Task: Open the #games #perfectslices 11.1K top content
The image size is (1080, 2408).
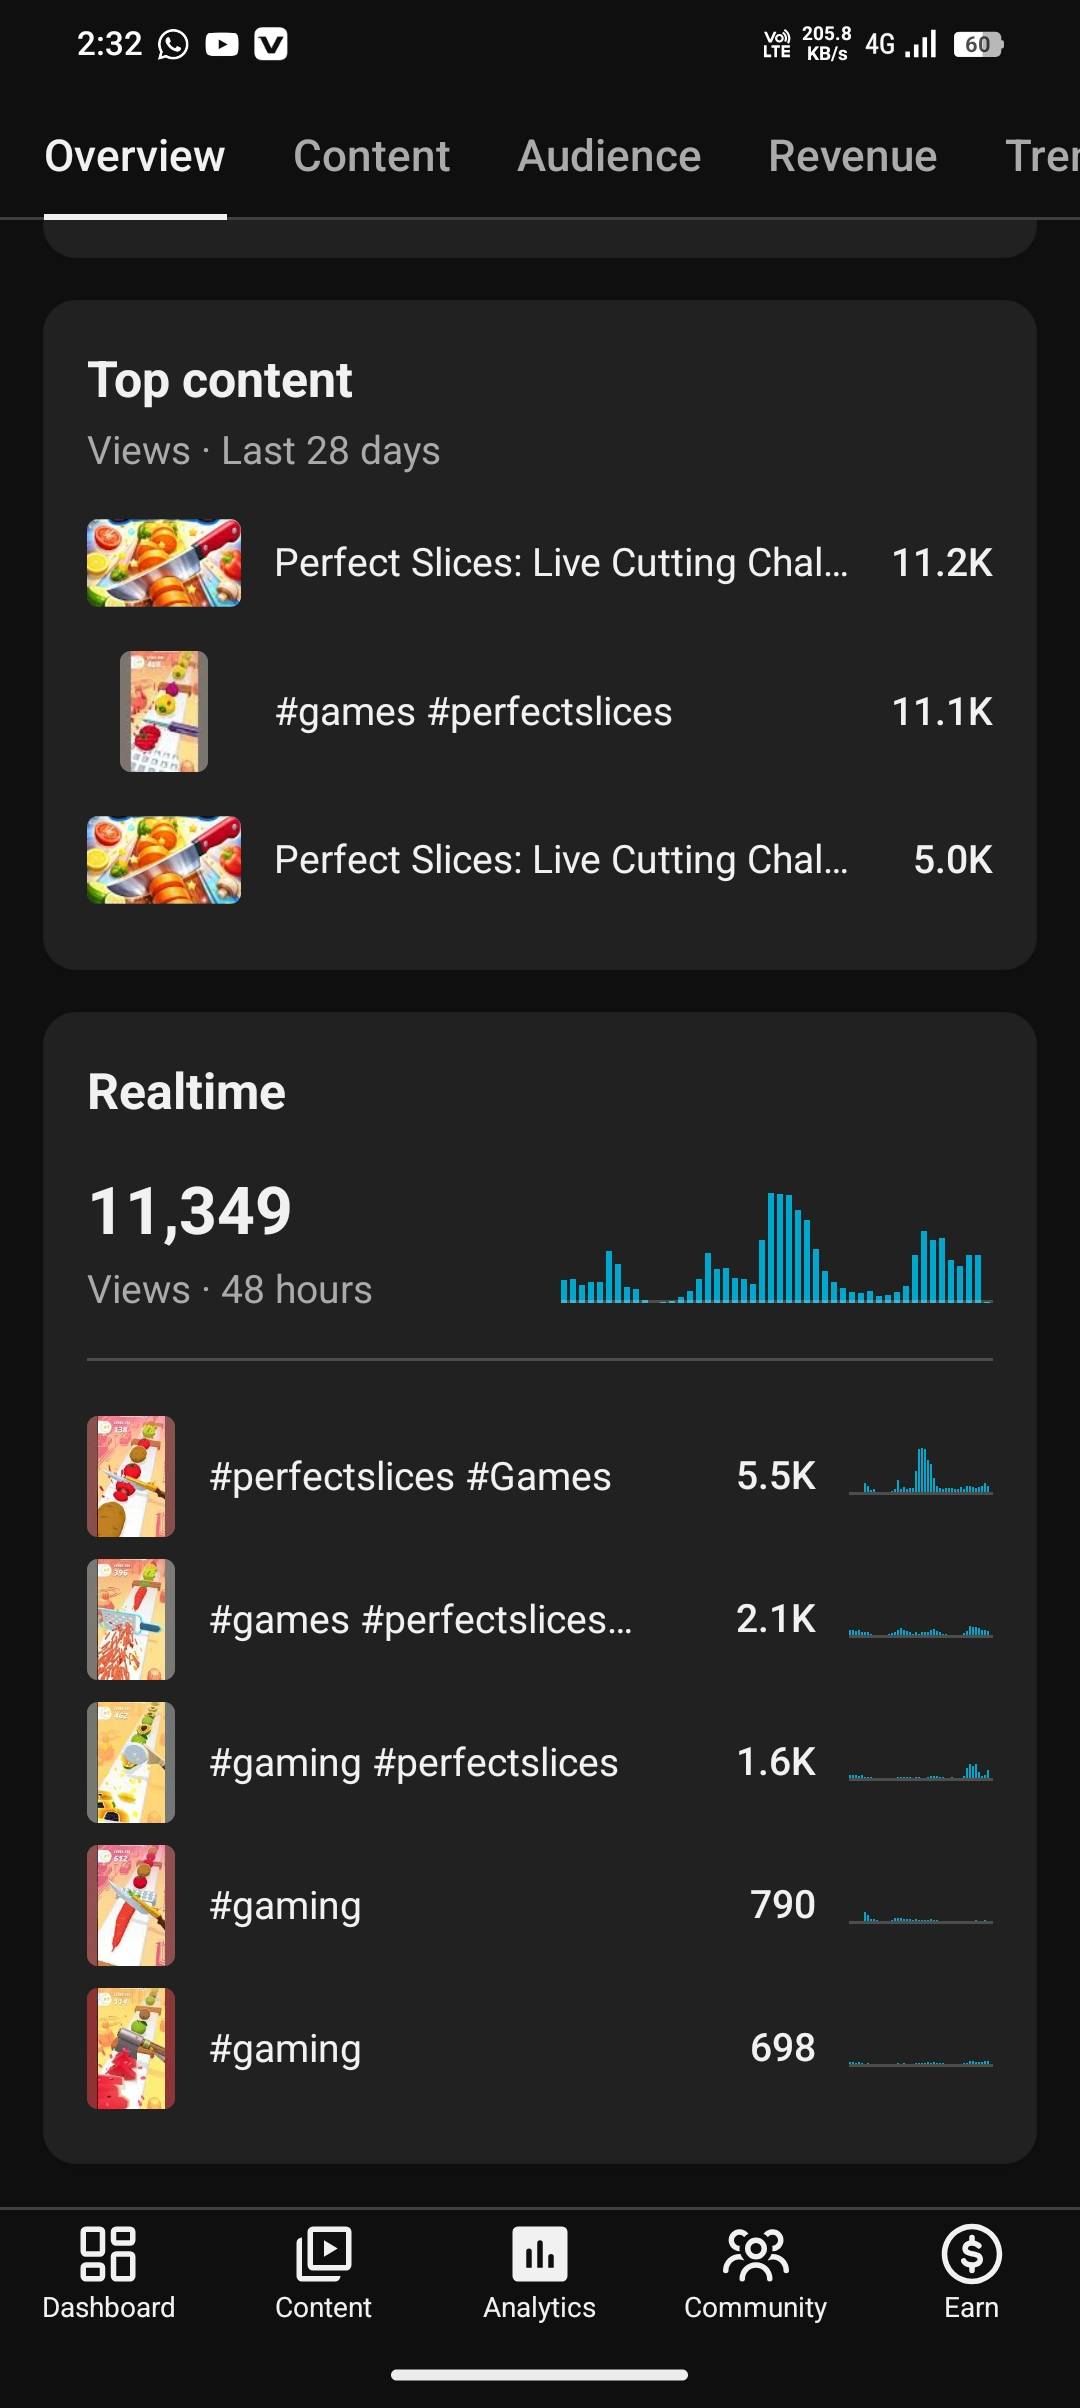Action: [x=473, y=712]
